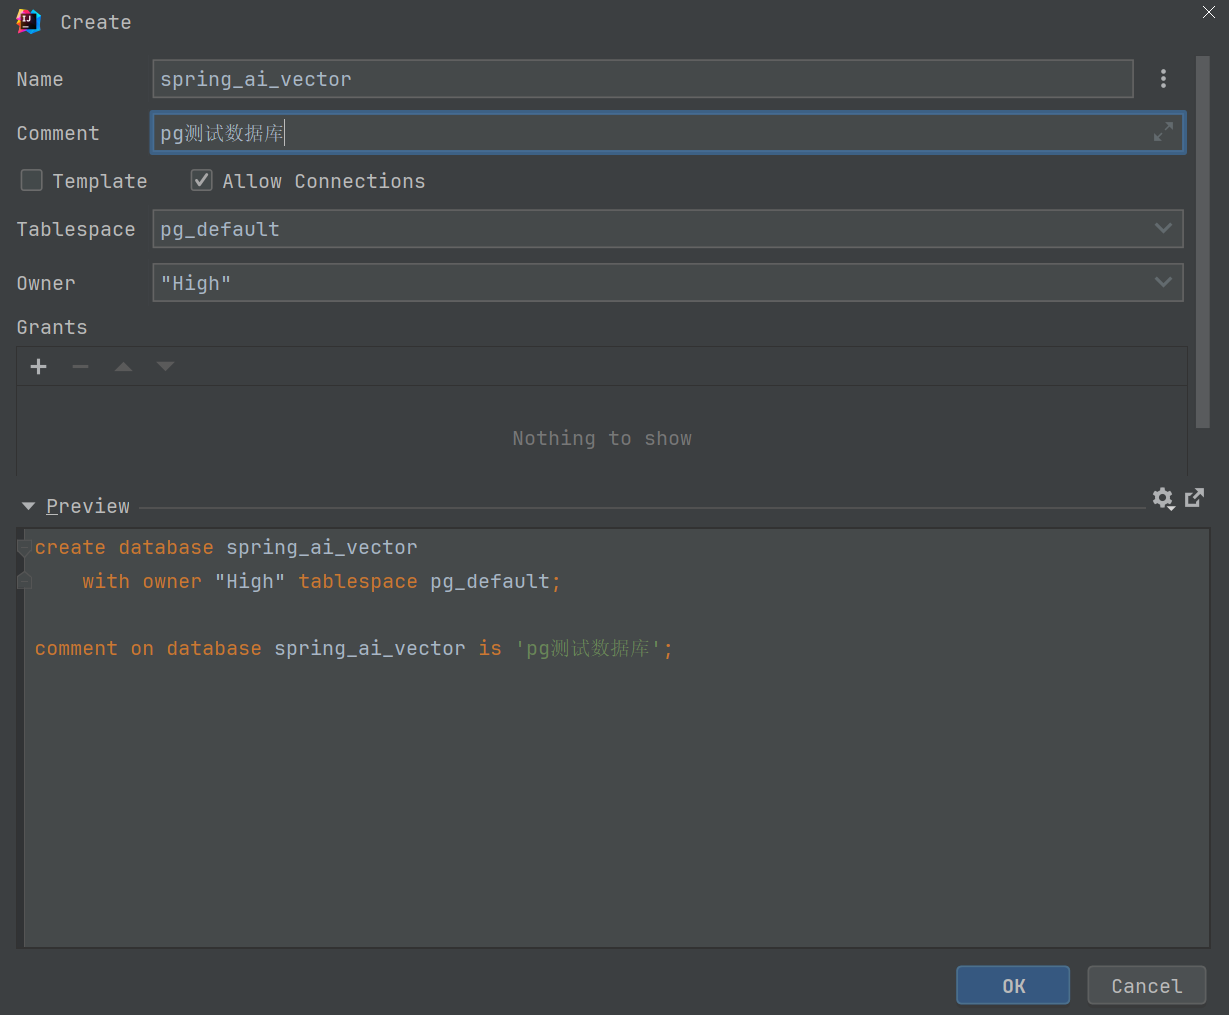
Task: Click the 'with owner' preview line
Action: [322, 582]
